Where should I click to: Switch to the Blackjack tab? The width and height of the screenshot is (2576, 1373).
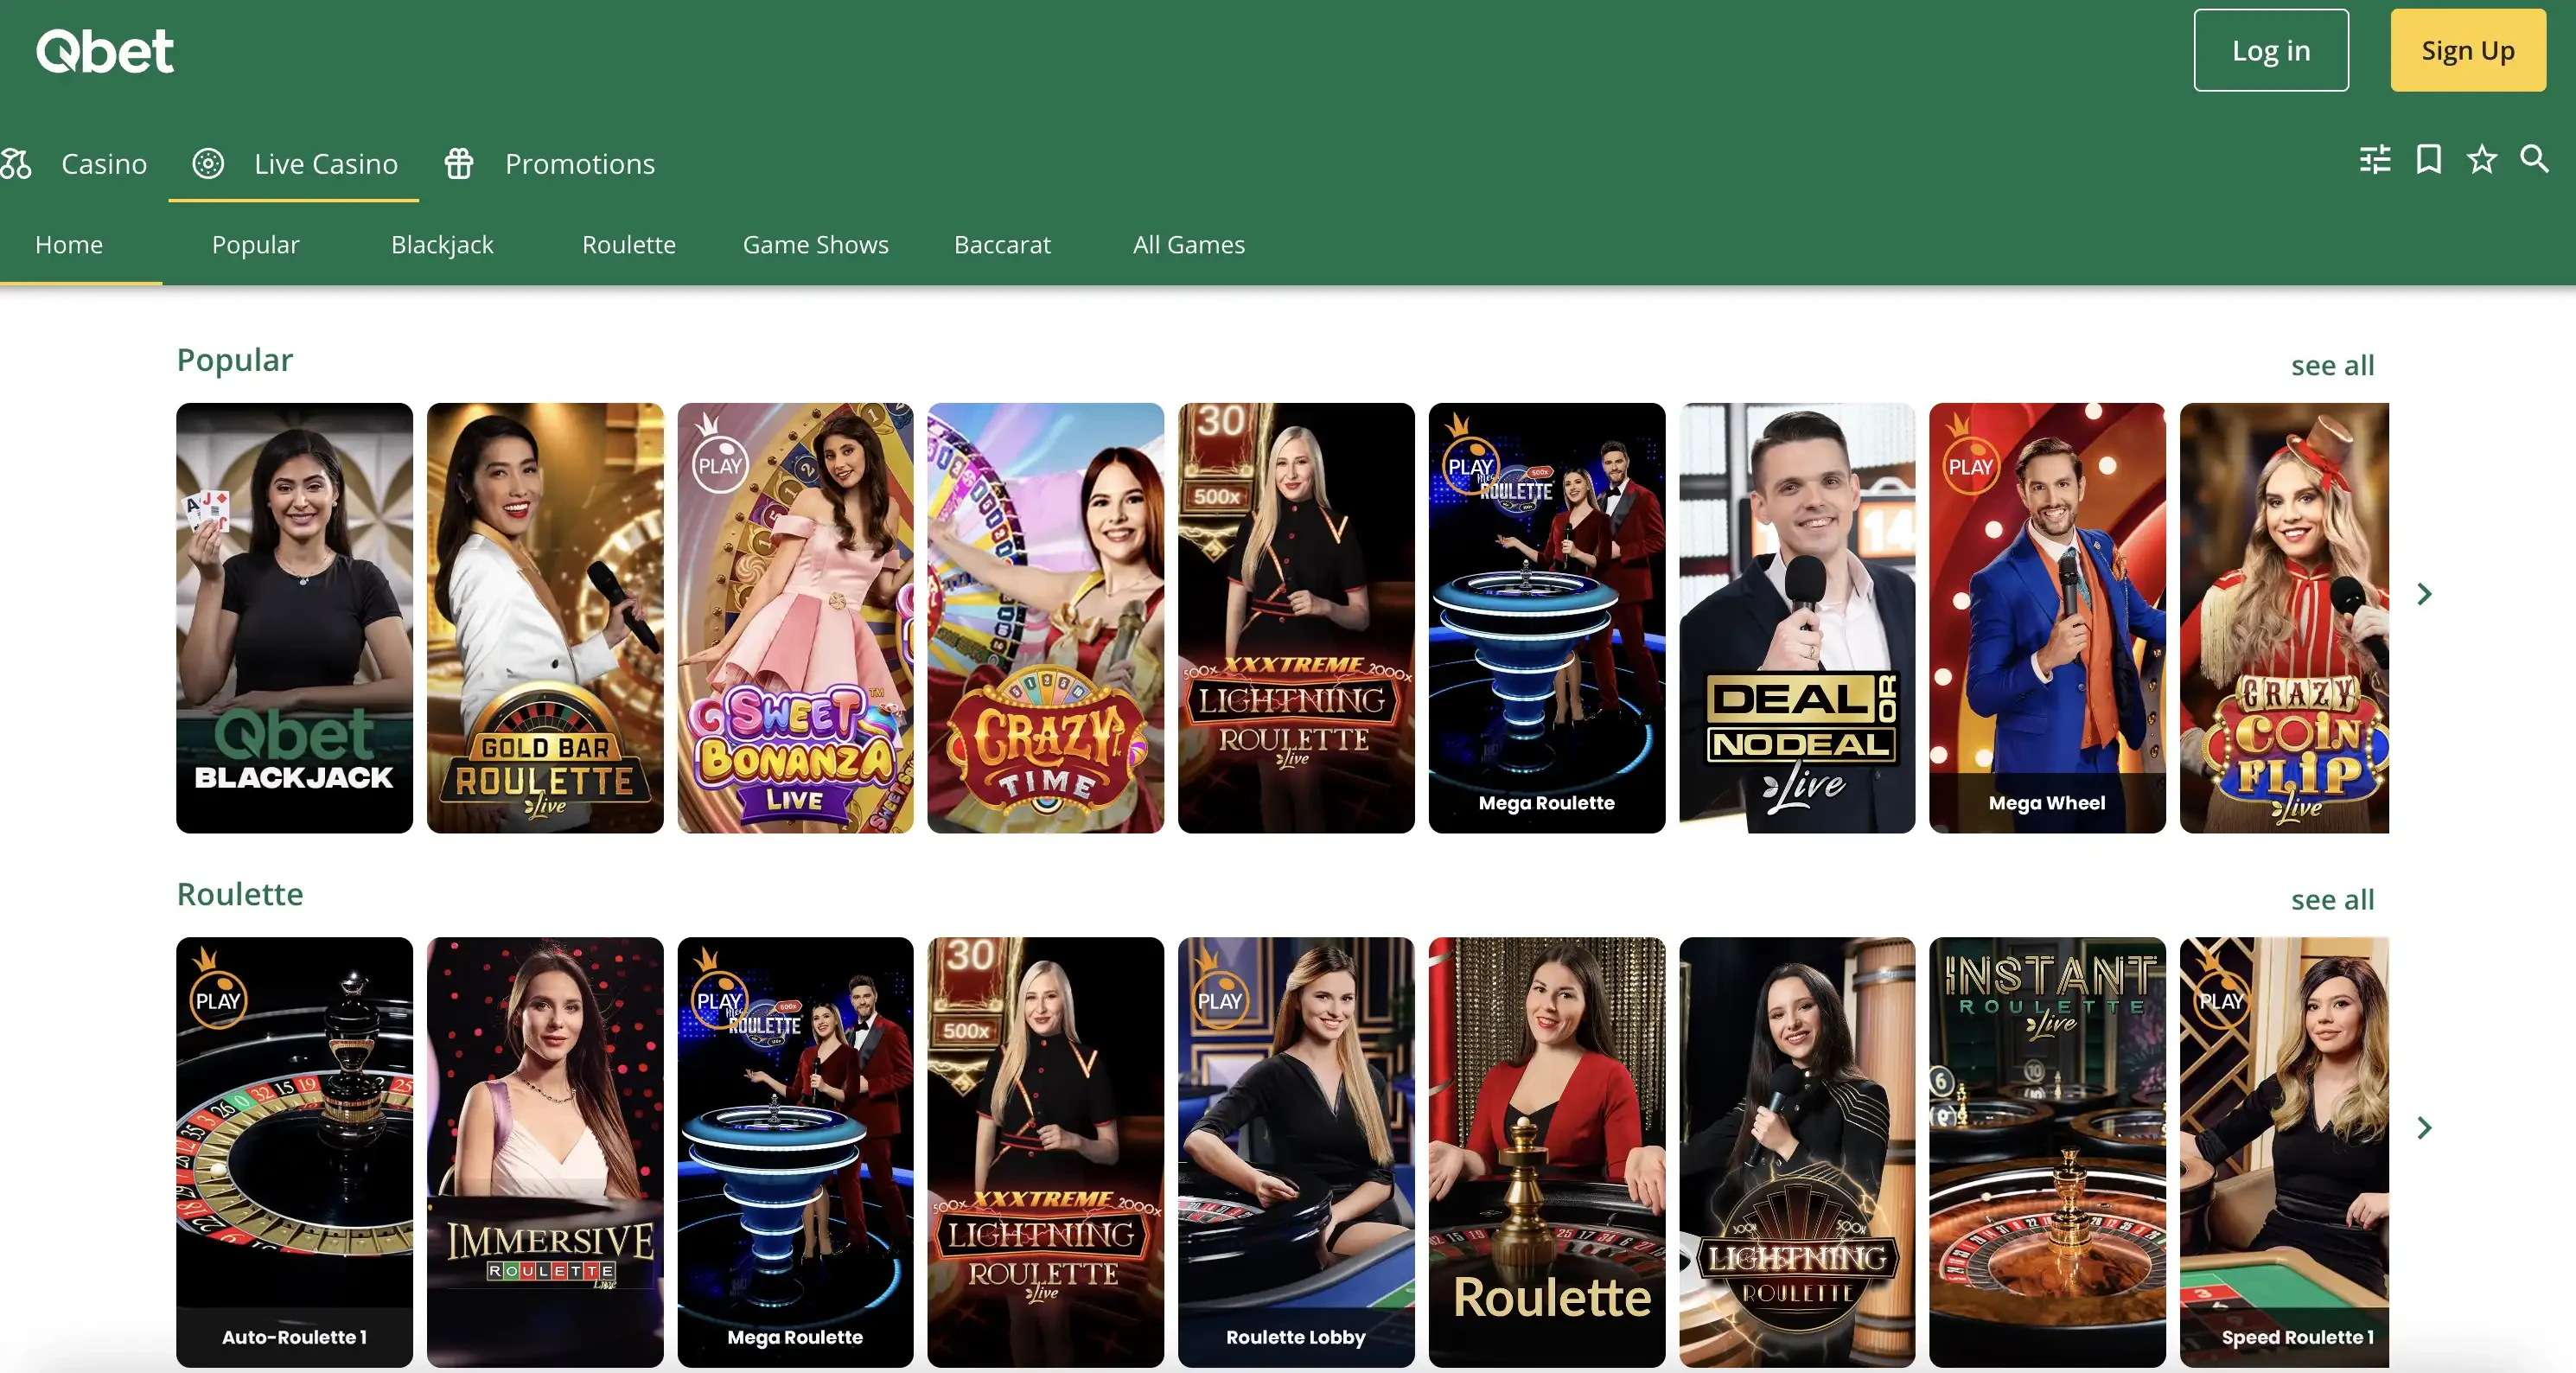point(442,244)
